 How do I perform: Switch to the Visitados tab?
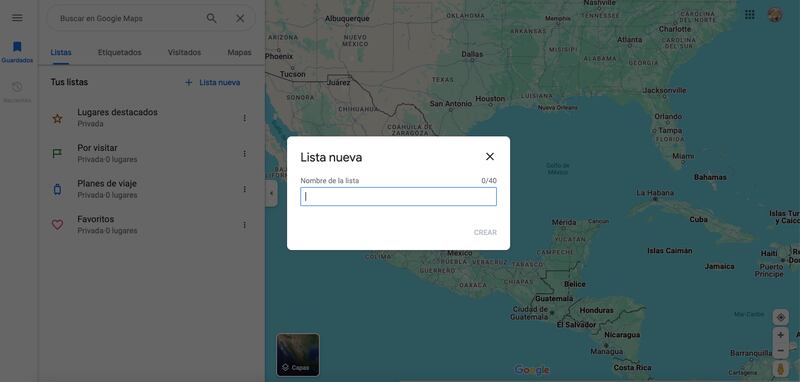(x=184, y=53)
